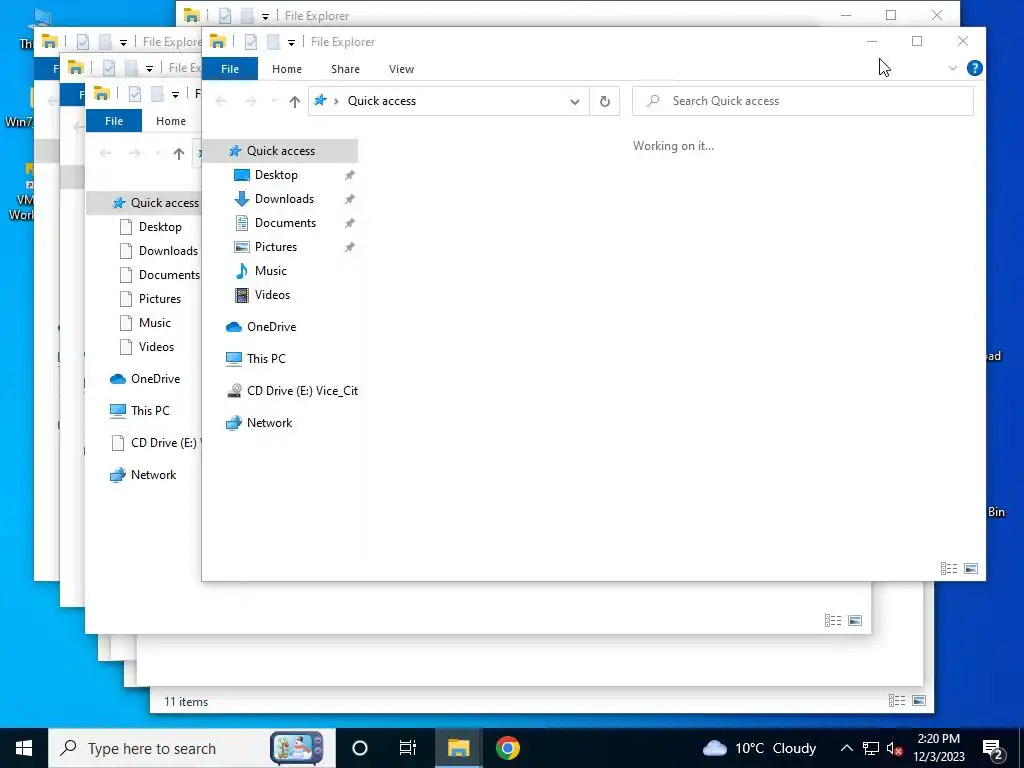Image resolution: width=1024 pixels, height=768 pixels.
Task: Click the File Explorer folder icon in front title bar
Action: (x=217, y=42)
